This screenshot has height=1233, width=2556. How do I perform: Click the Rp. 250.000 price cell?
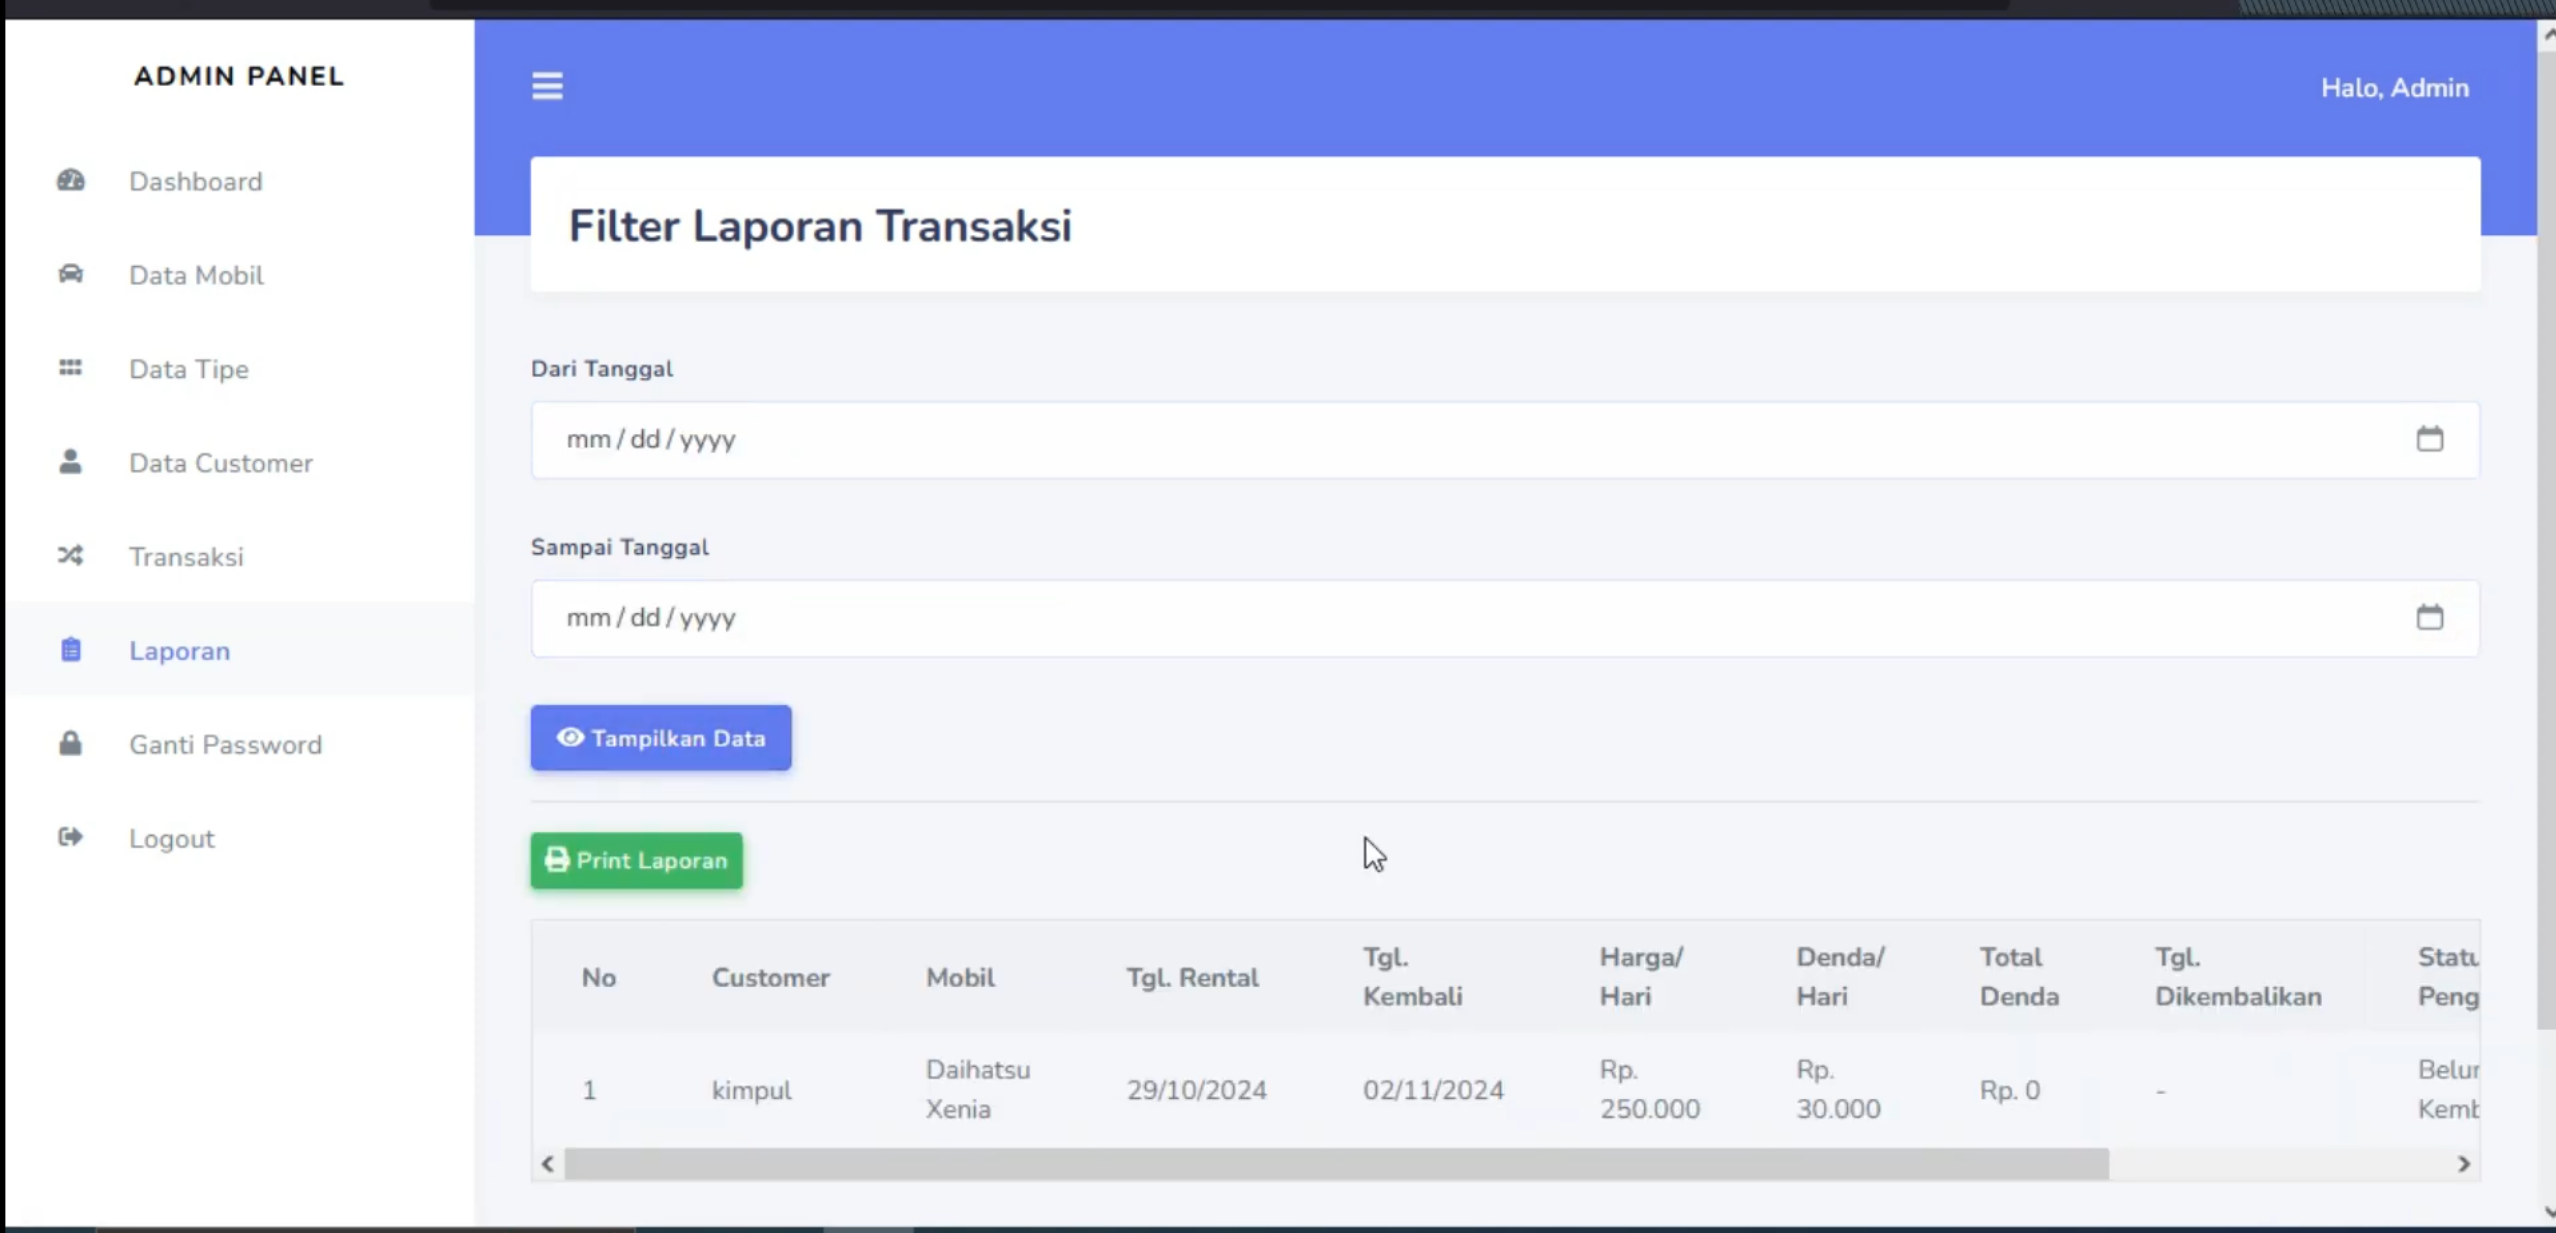coord(1650,1089)
